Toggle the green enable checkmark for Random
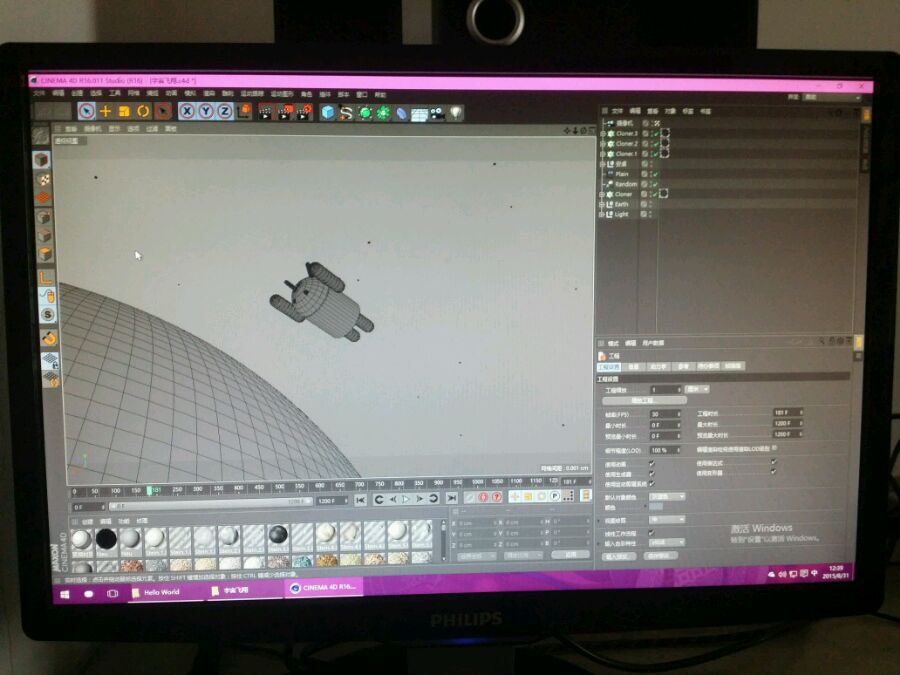Viewport: 900px width, 675px height. (655, 184)
